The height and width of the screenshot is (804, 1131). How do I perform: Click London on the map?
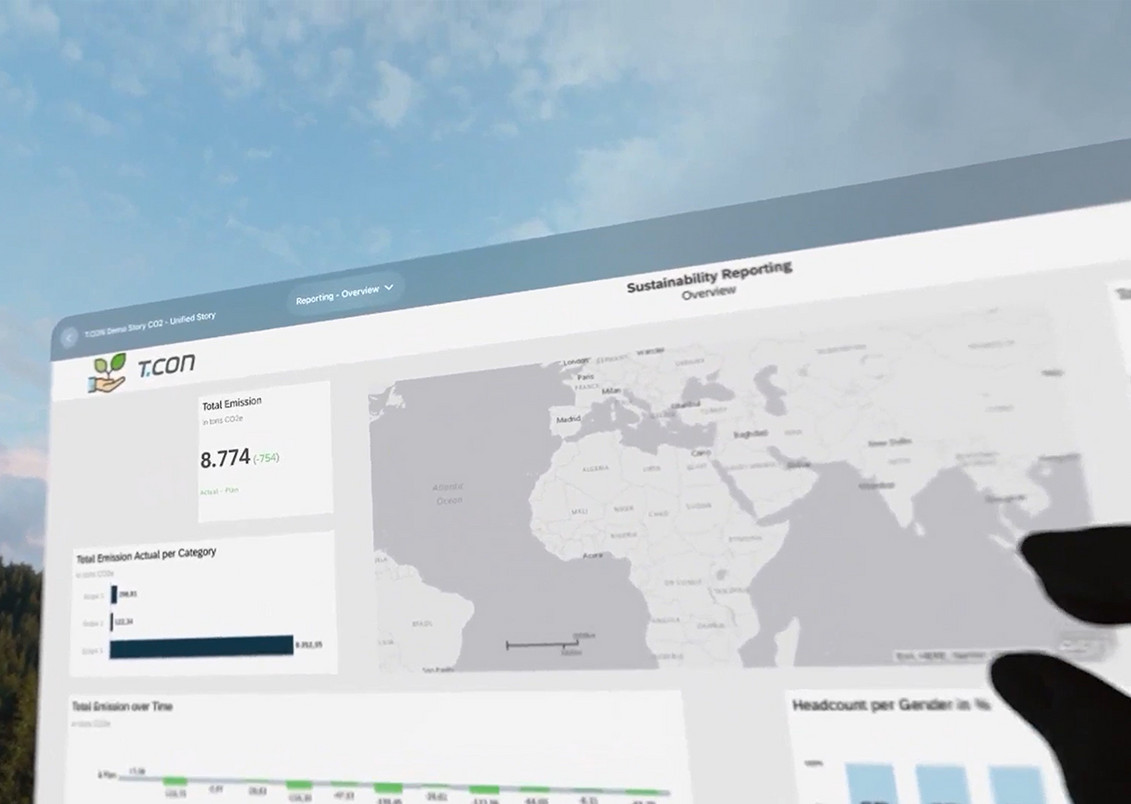576,361
